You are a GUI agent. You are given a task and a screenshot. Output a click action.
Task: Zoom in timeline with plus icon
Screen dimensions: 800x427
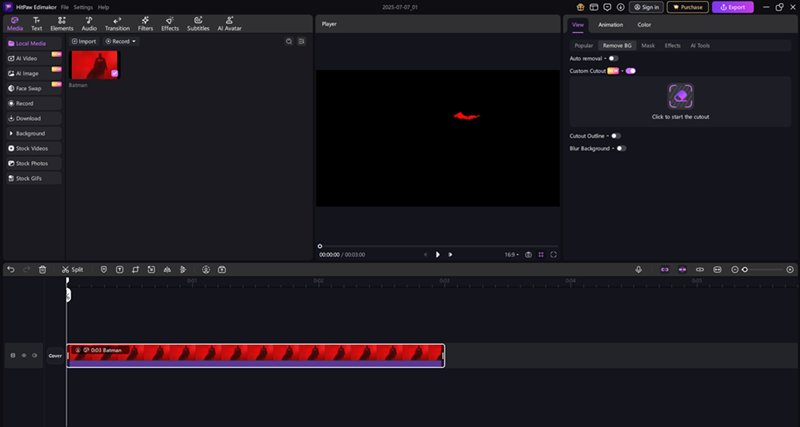coord(790,269)
